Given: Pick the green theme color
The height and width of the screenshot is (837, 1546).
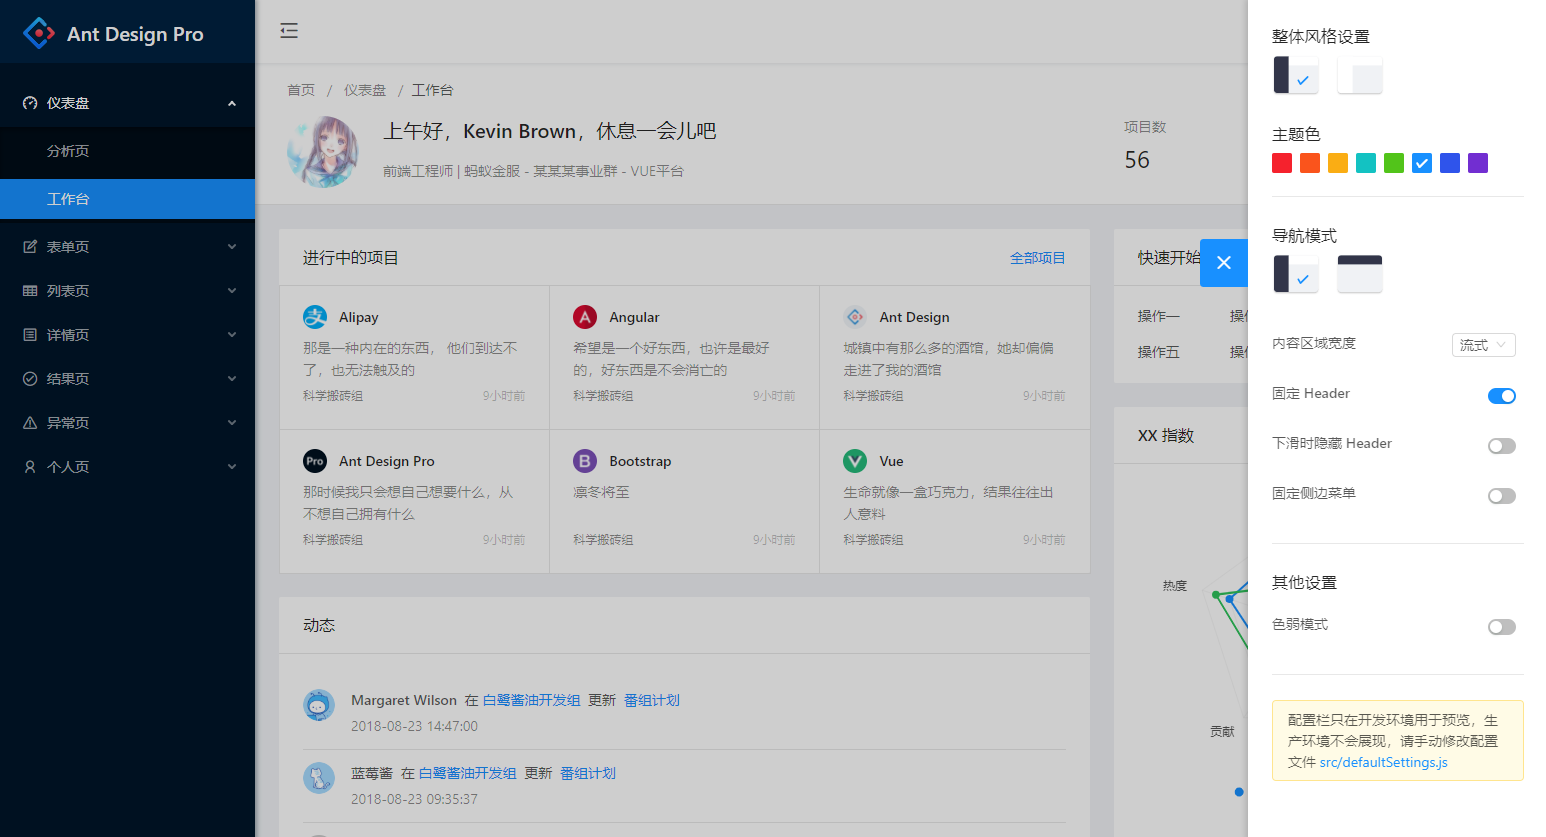Looking at the screenshot, I should [x=1394, y=163].
